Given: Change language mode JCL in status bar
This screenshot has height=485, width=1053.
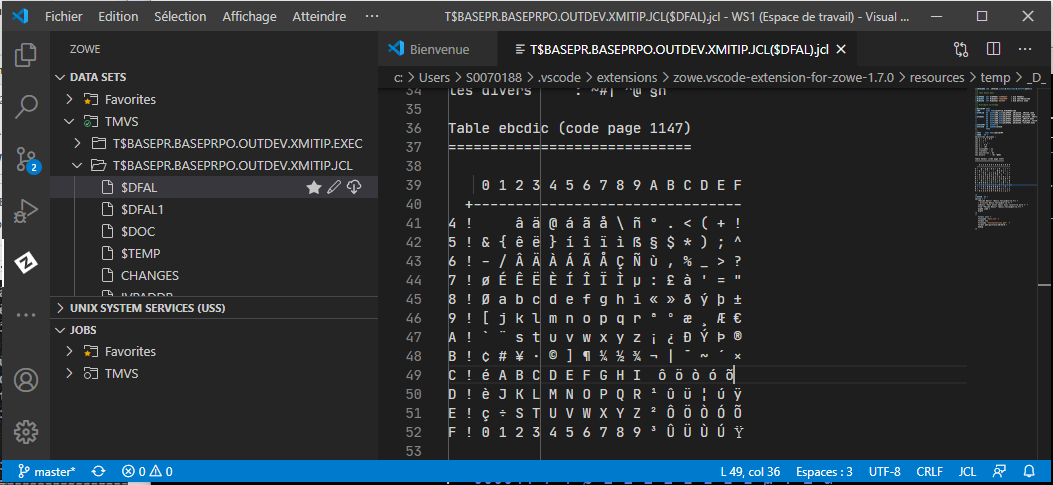Looking at the screenshot, I should click(967, 471).
